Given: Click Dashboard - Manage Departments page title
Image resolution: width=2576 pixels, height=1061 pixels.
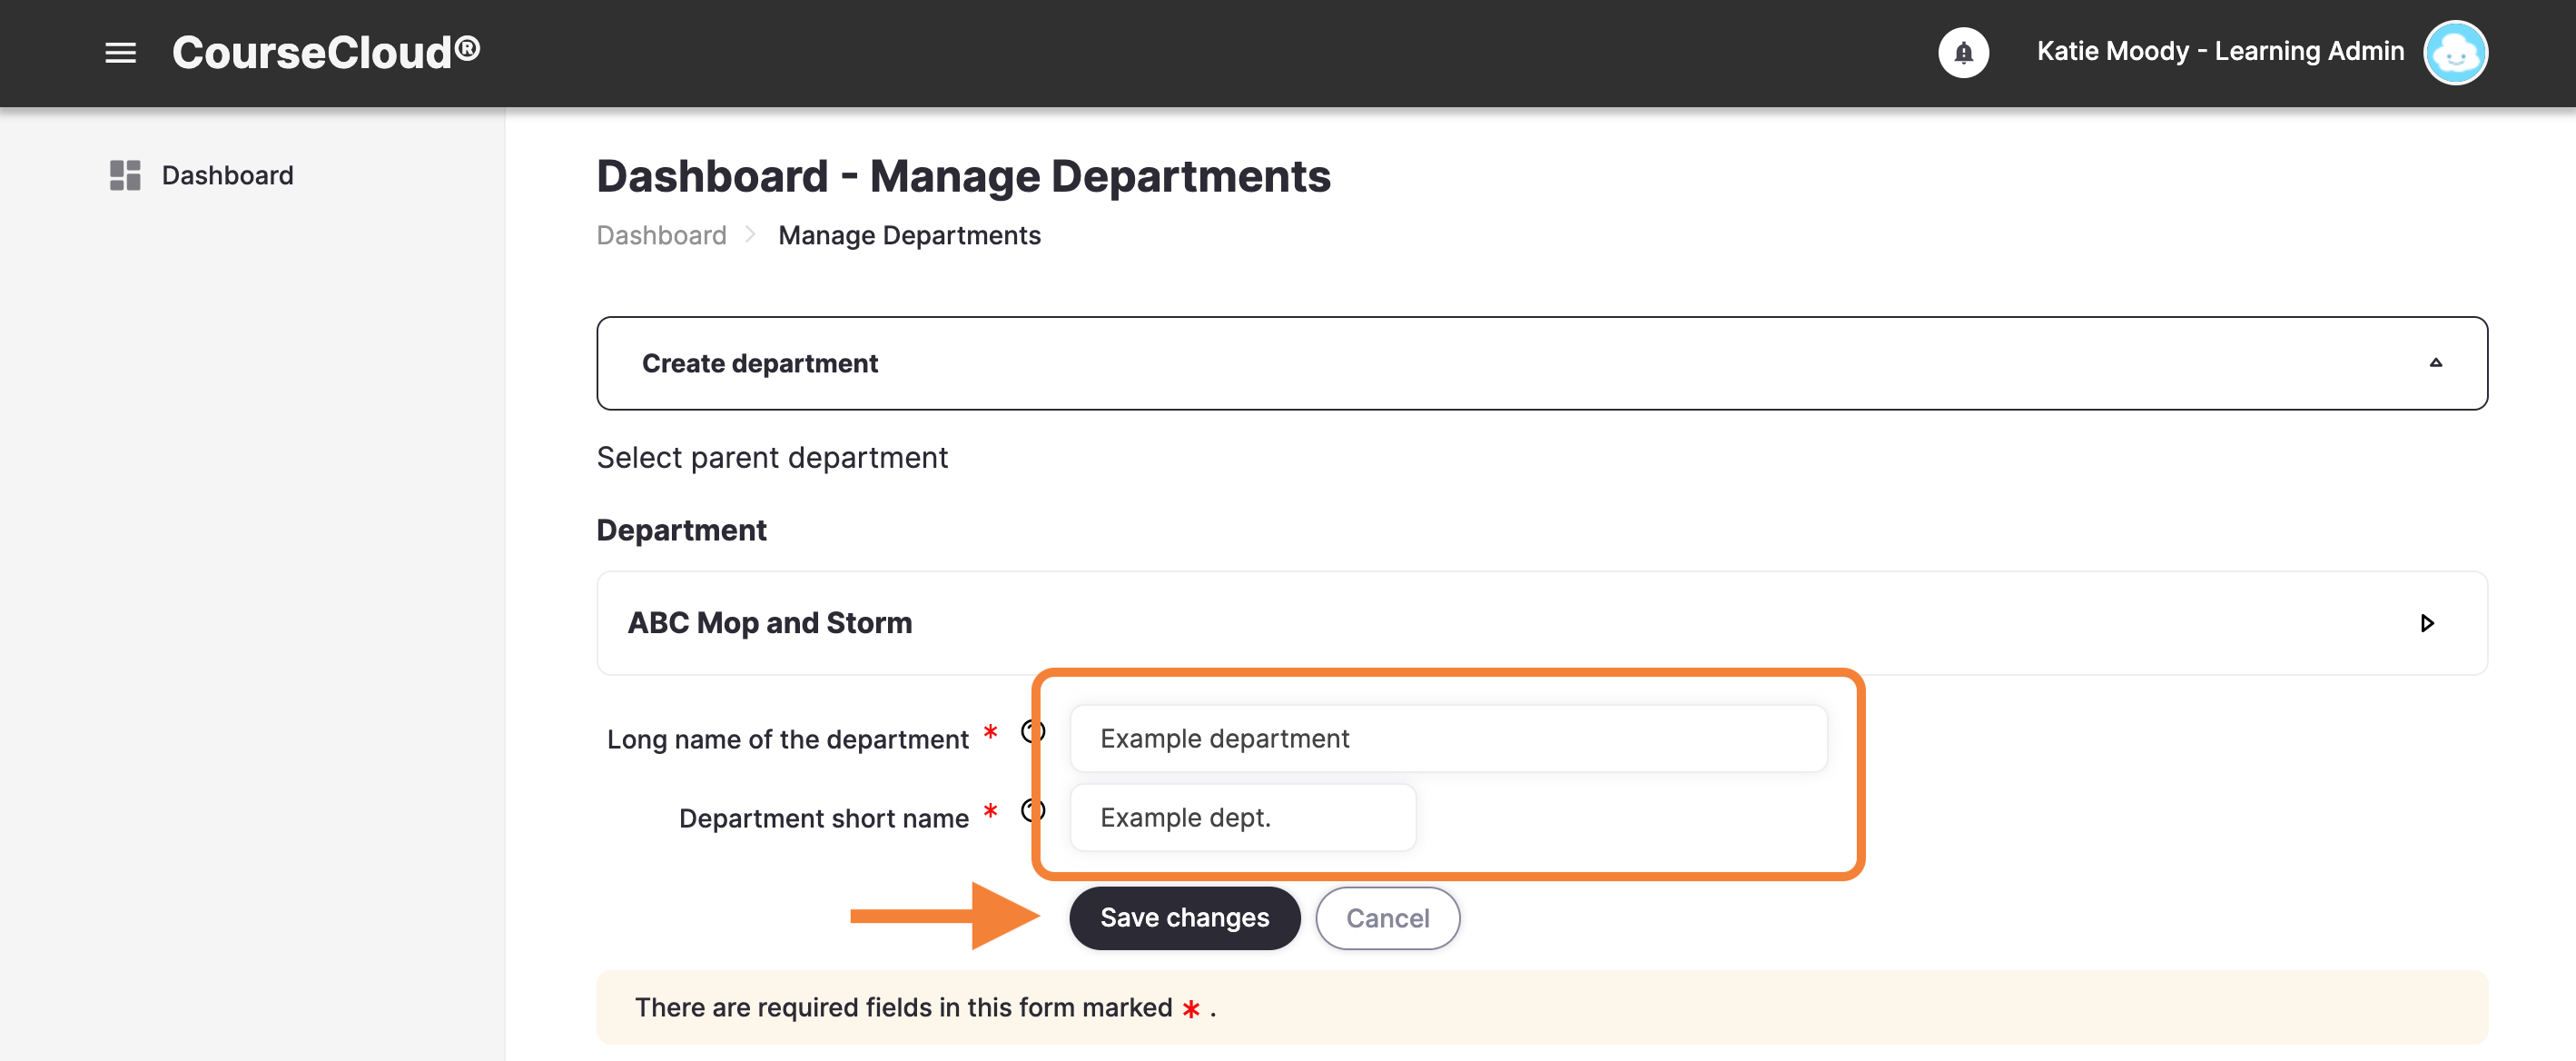Looking at the screenshot, I should click(x=963, y=176).
